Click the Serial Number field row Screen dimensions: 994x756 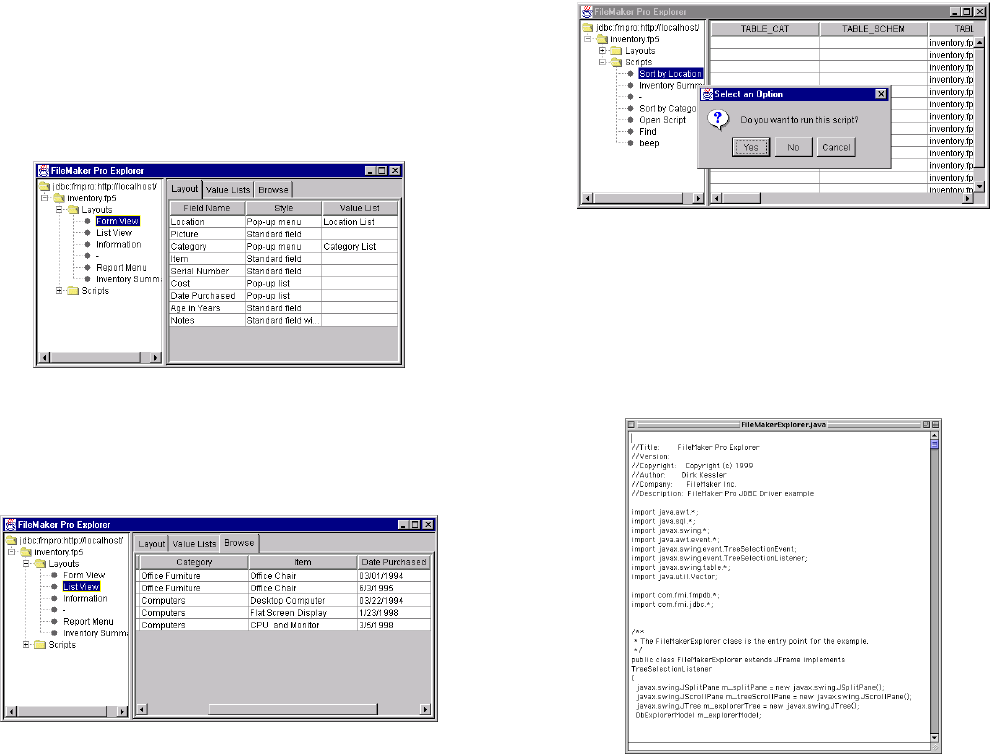click(283, 271)
